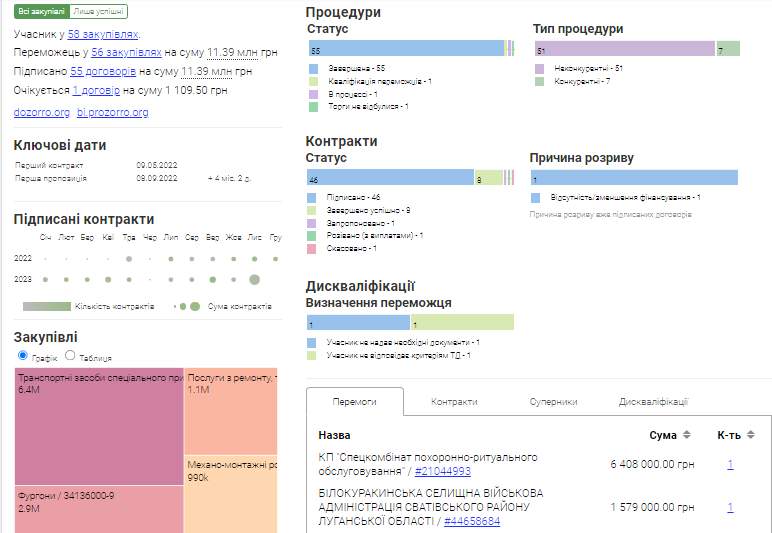Open the Контракти tab
Image resolution: width=772 pixels, height=533 pixels.
coord(454,401)
